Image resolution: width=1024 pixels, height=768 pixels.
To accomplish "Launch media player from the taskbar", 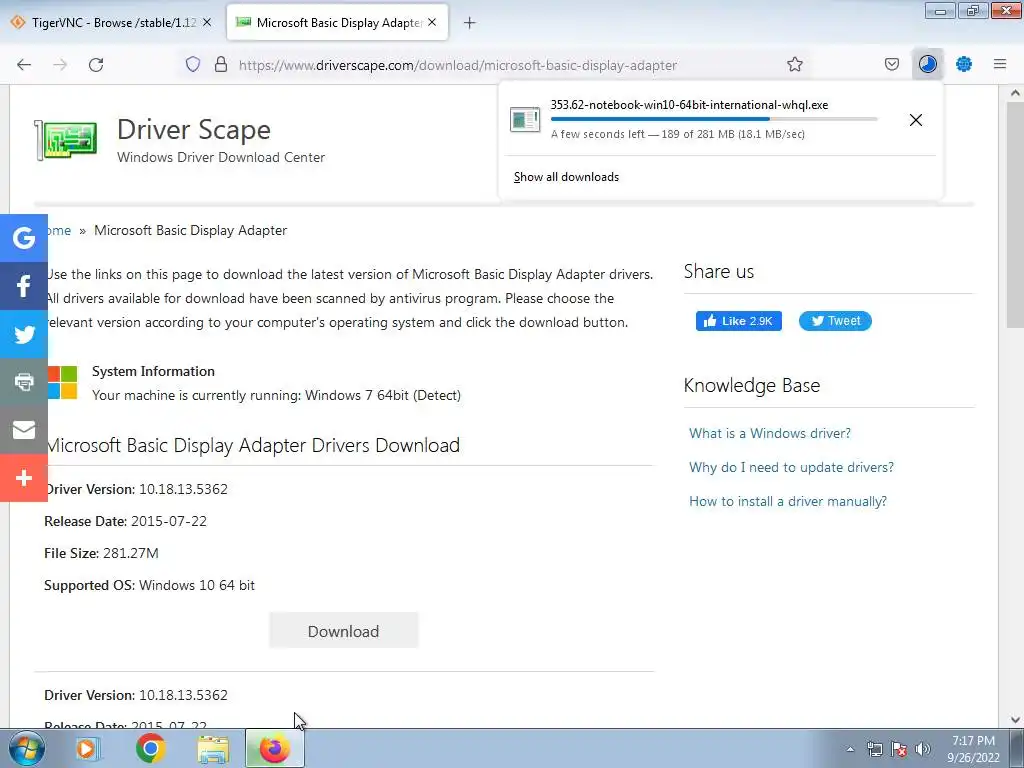I will pos(87,748).
